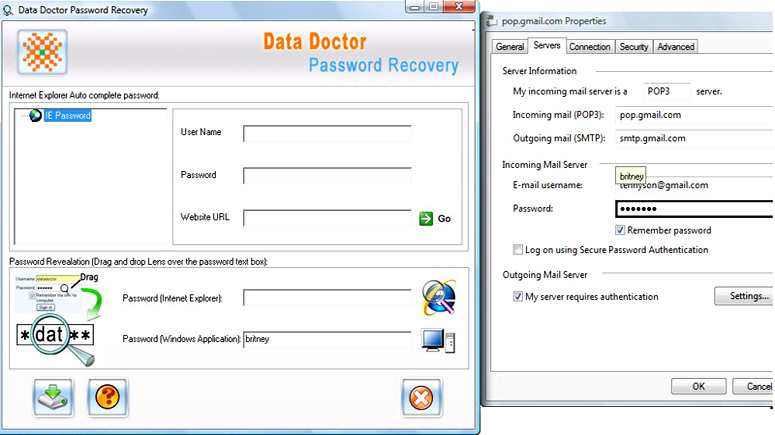The height and width of the screenshot is (435, 775).
Task: Click the E-mail username field
Action: click(694, 185)
